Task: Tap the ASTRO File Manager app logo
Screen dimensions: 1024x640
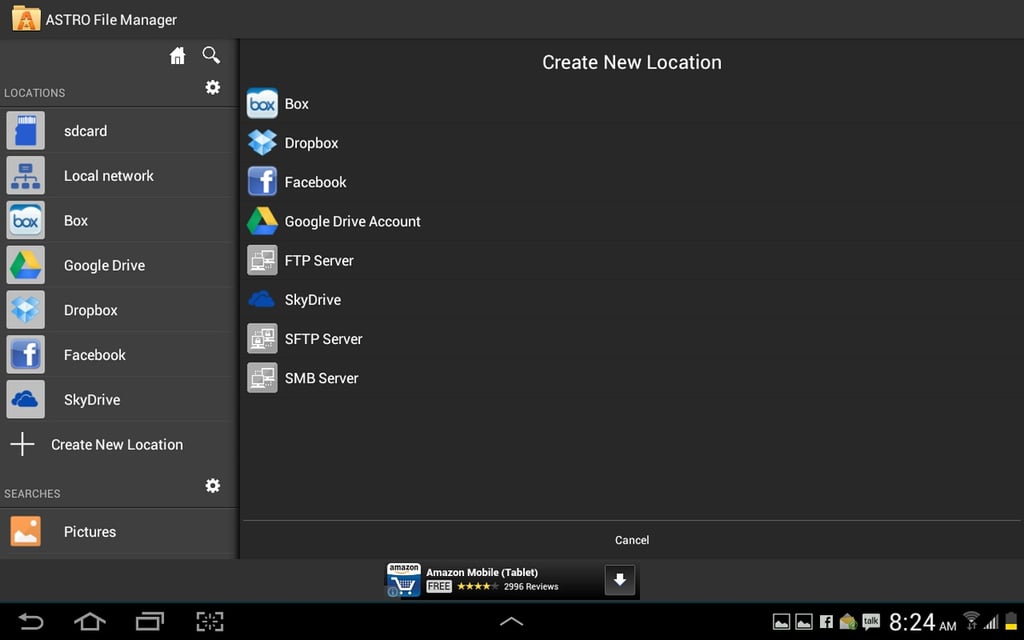Action: pos(26,18)
